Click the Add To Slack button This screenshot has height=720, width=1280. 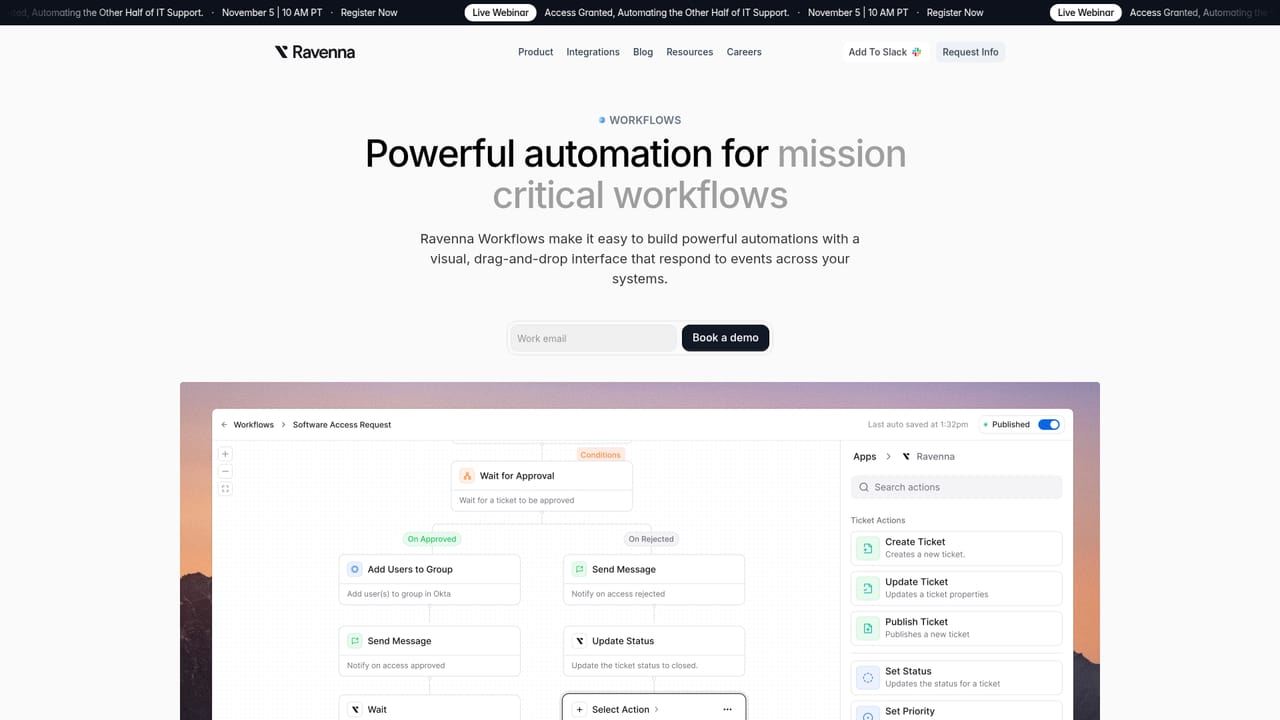click(x=885, y=52)
